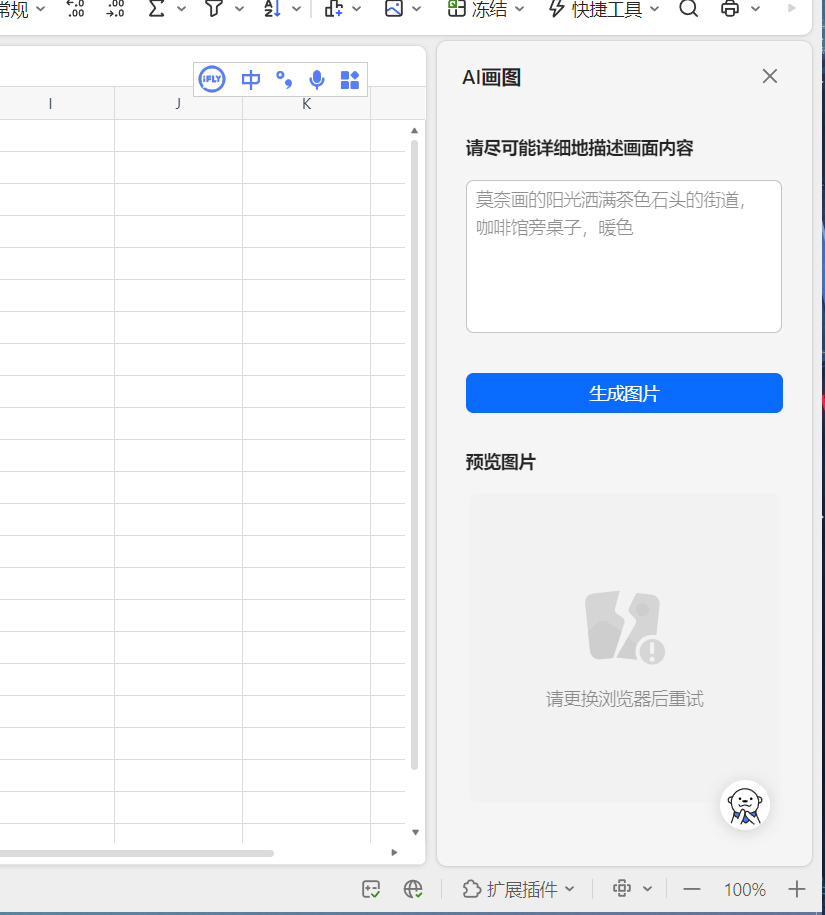
Task: Toggle the 中 Chinese input mode
Action: 251,79
